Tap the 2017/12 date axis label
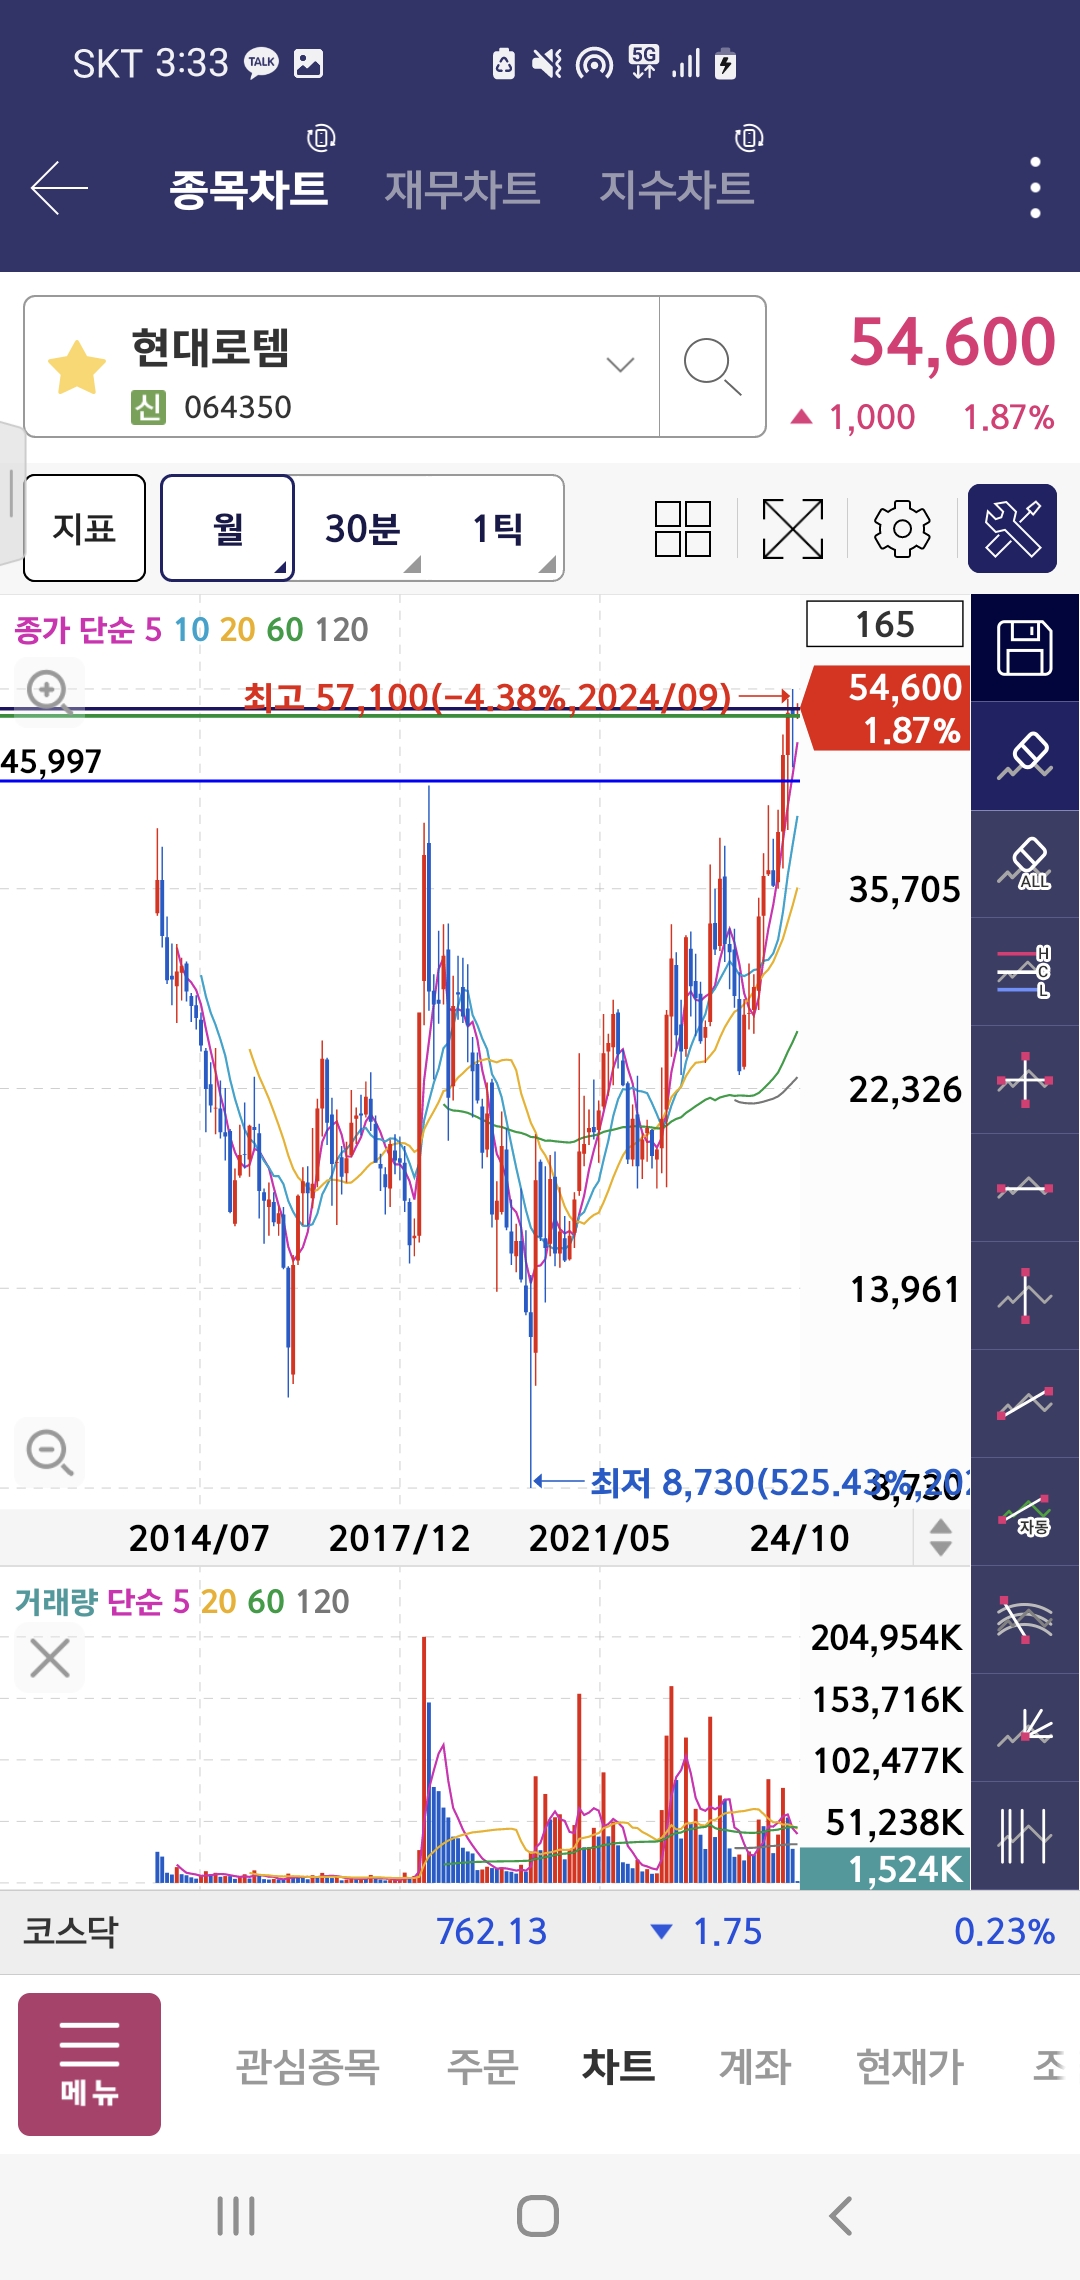Image resolution: width=1080 pixels, height=2280 pixels. click(x=399, y=1538)
